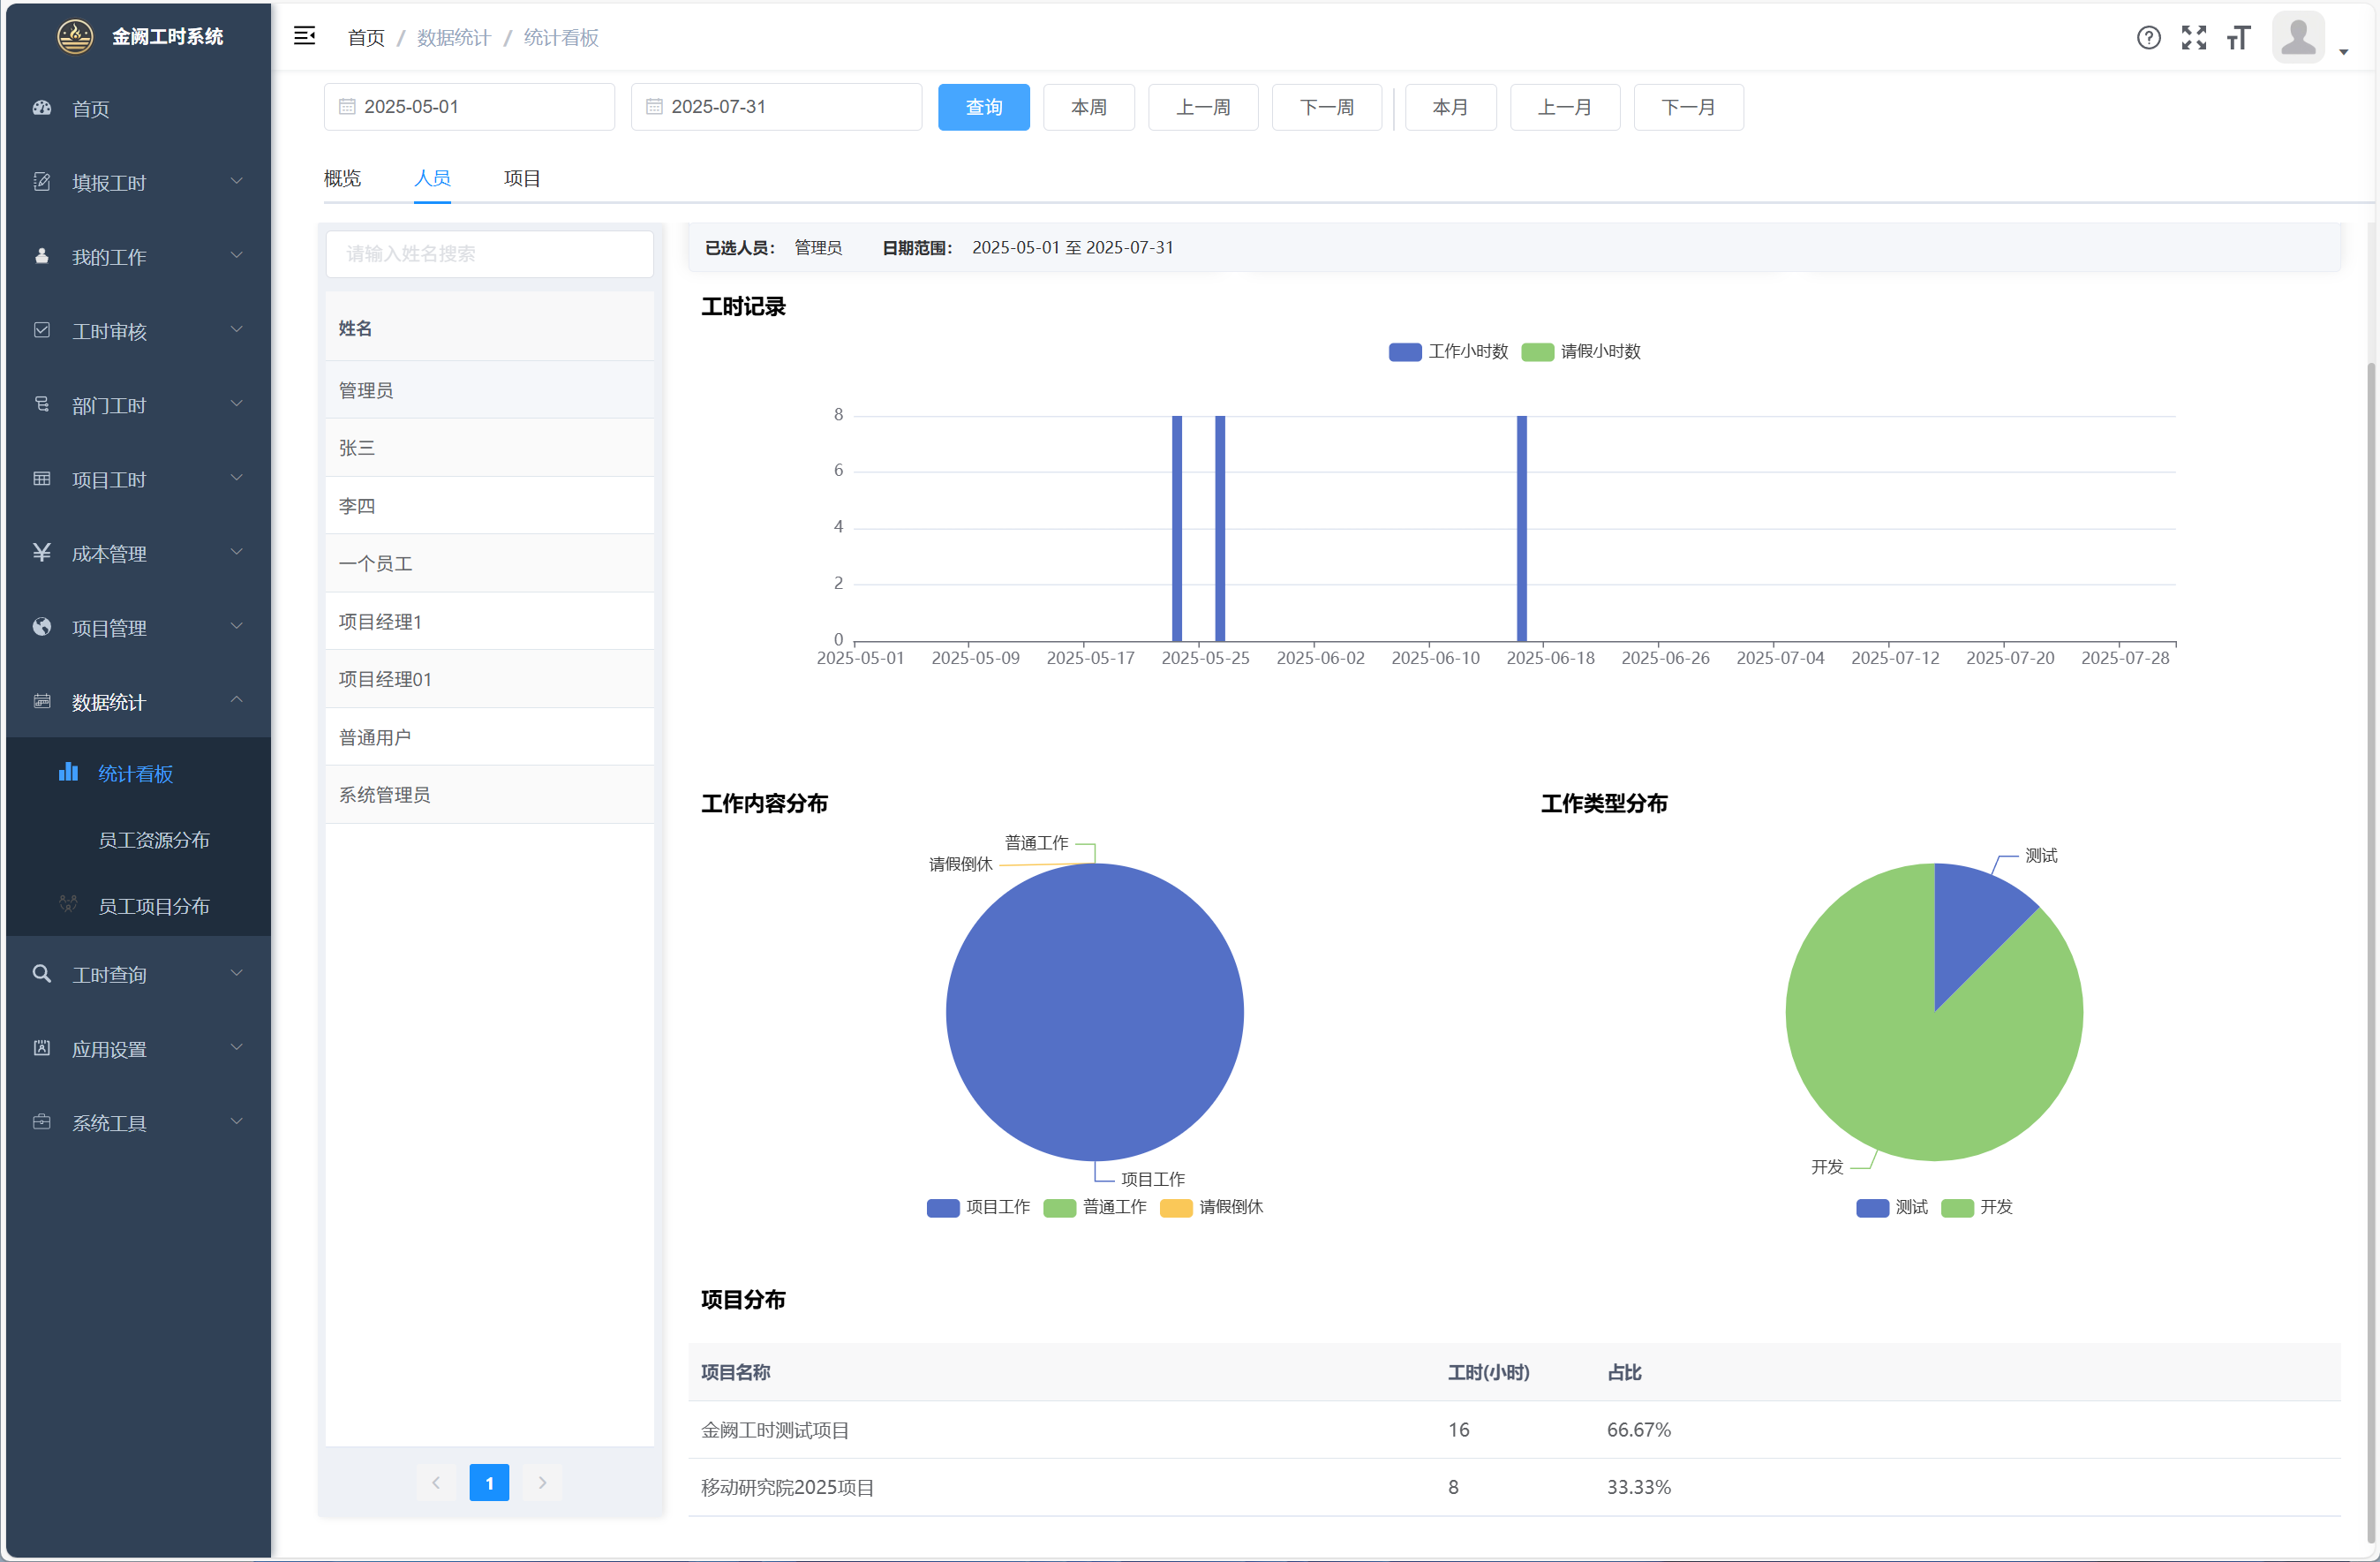Click the 统计看板 bar chart icon
The image size is (2380, 1562).
coord(68,772)
